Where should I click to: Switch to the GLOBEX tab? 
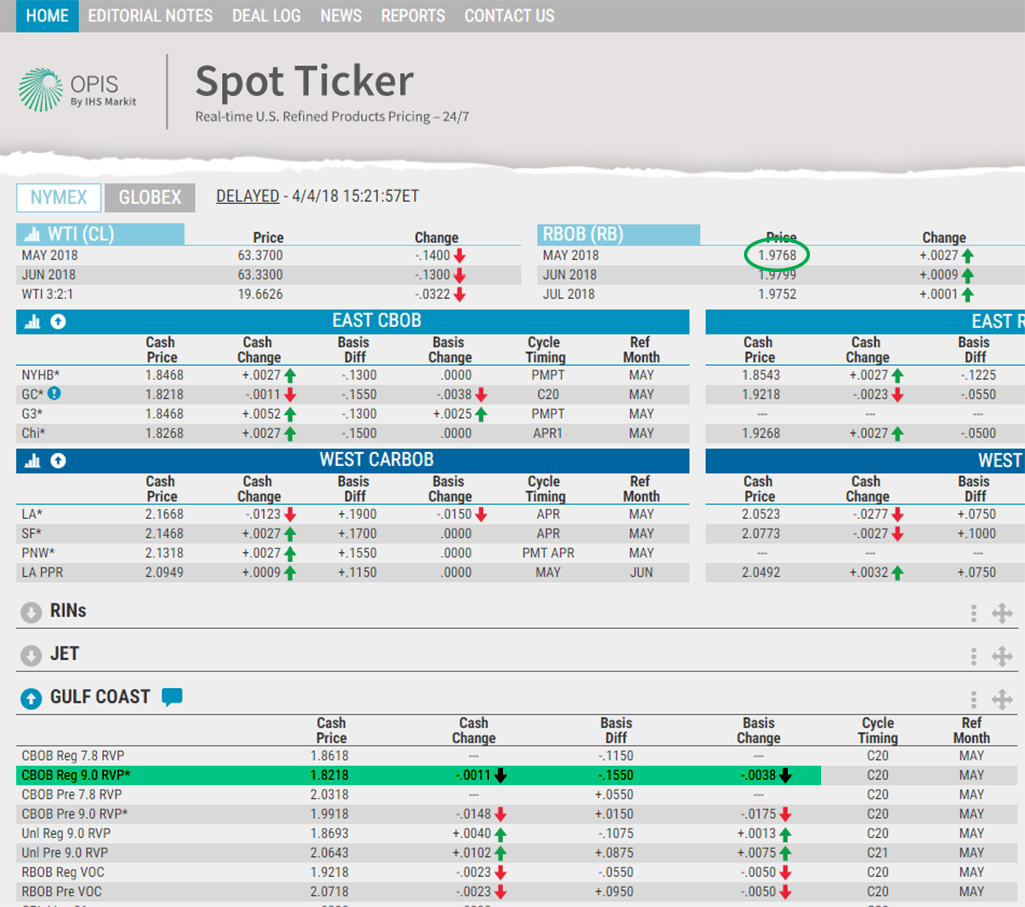(150, 197)
